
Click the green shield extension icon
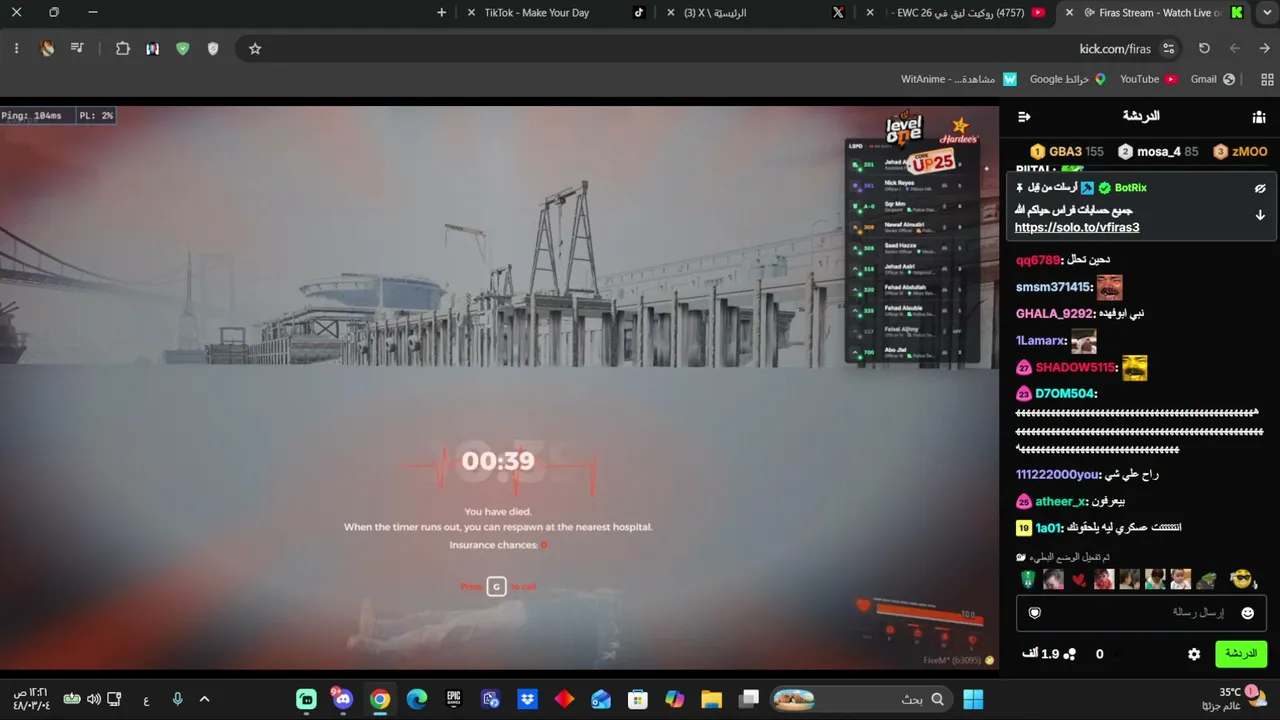[x=182, y=48]
